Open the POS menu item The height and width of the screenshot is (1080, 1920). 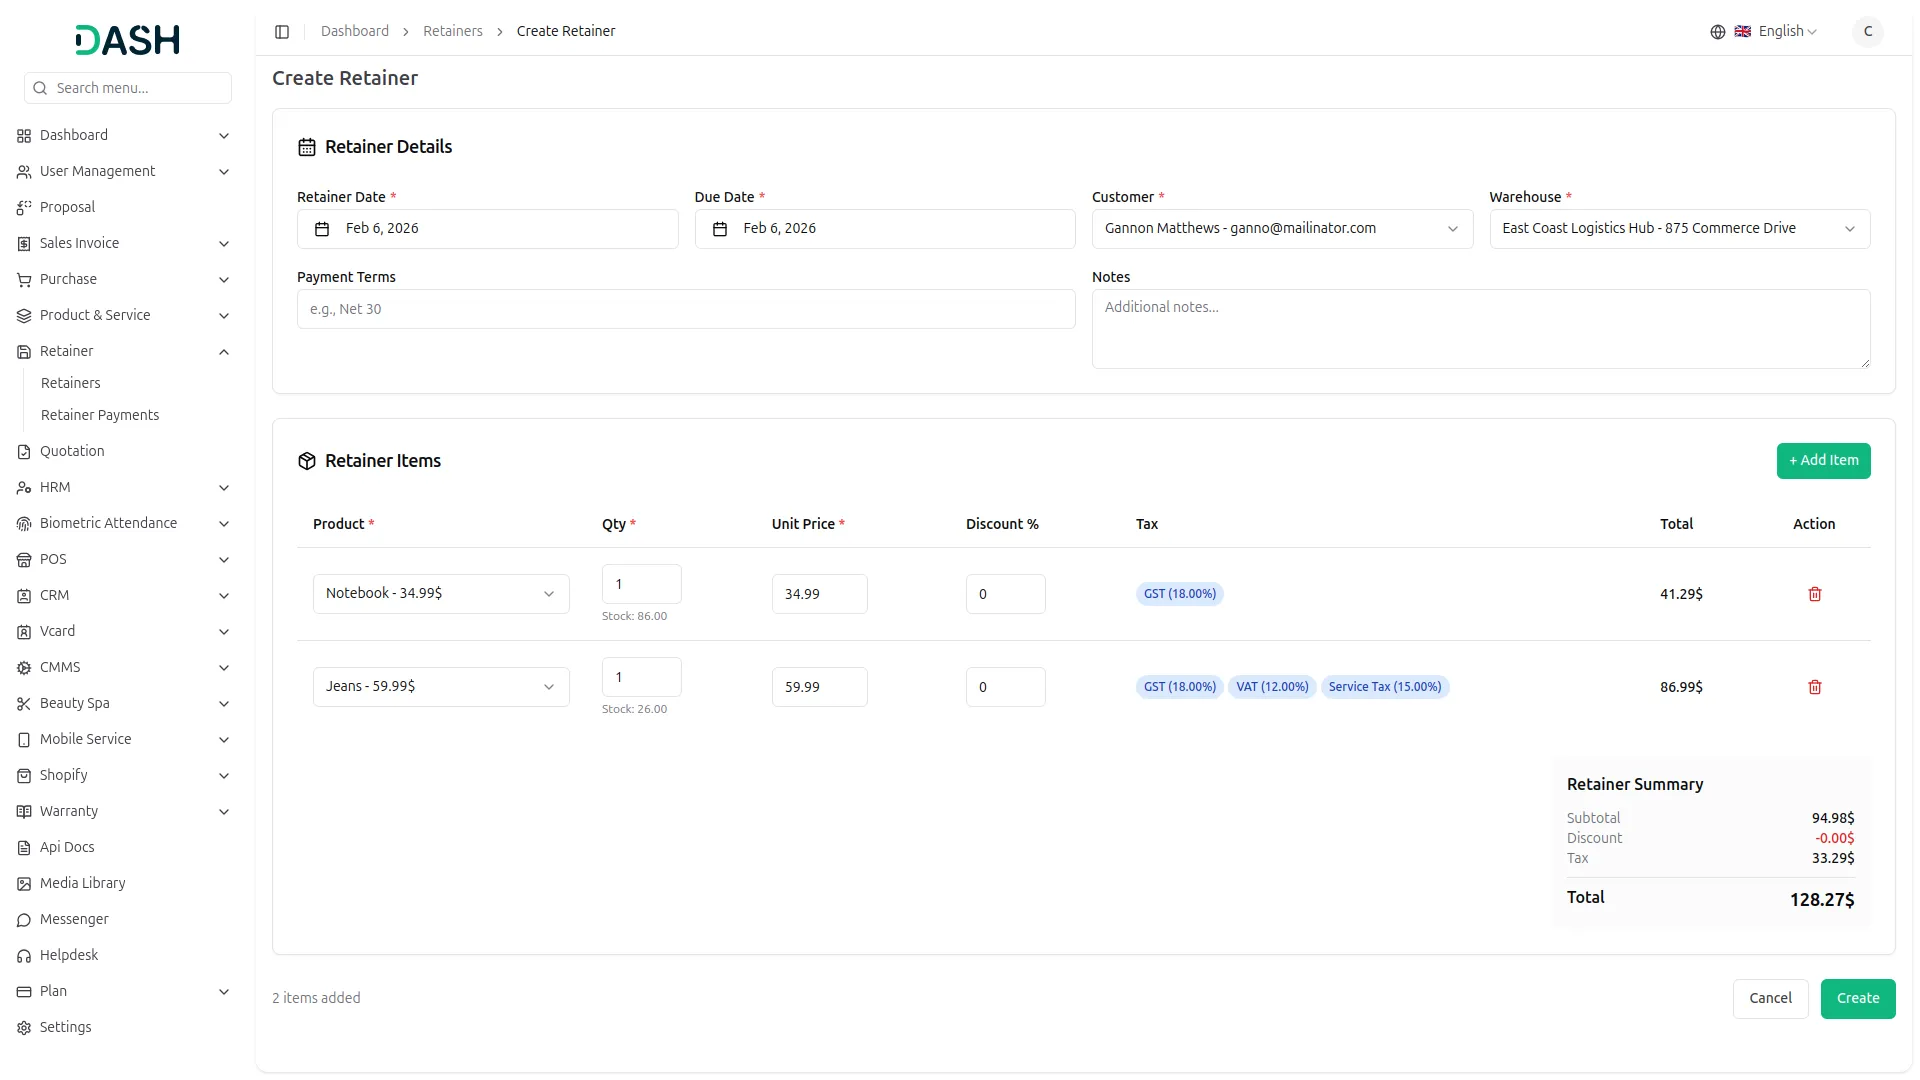[x=124, y=559]
